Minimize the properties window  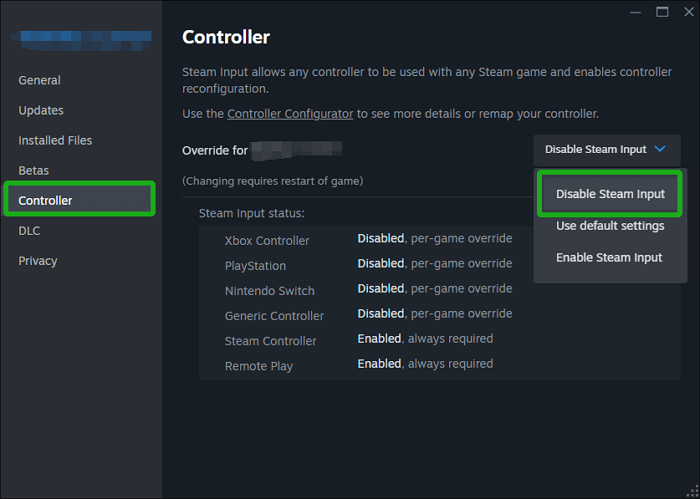[636, 12]
